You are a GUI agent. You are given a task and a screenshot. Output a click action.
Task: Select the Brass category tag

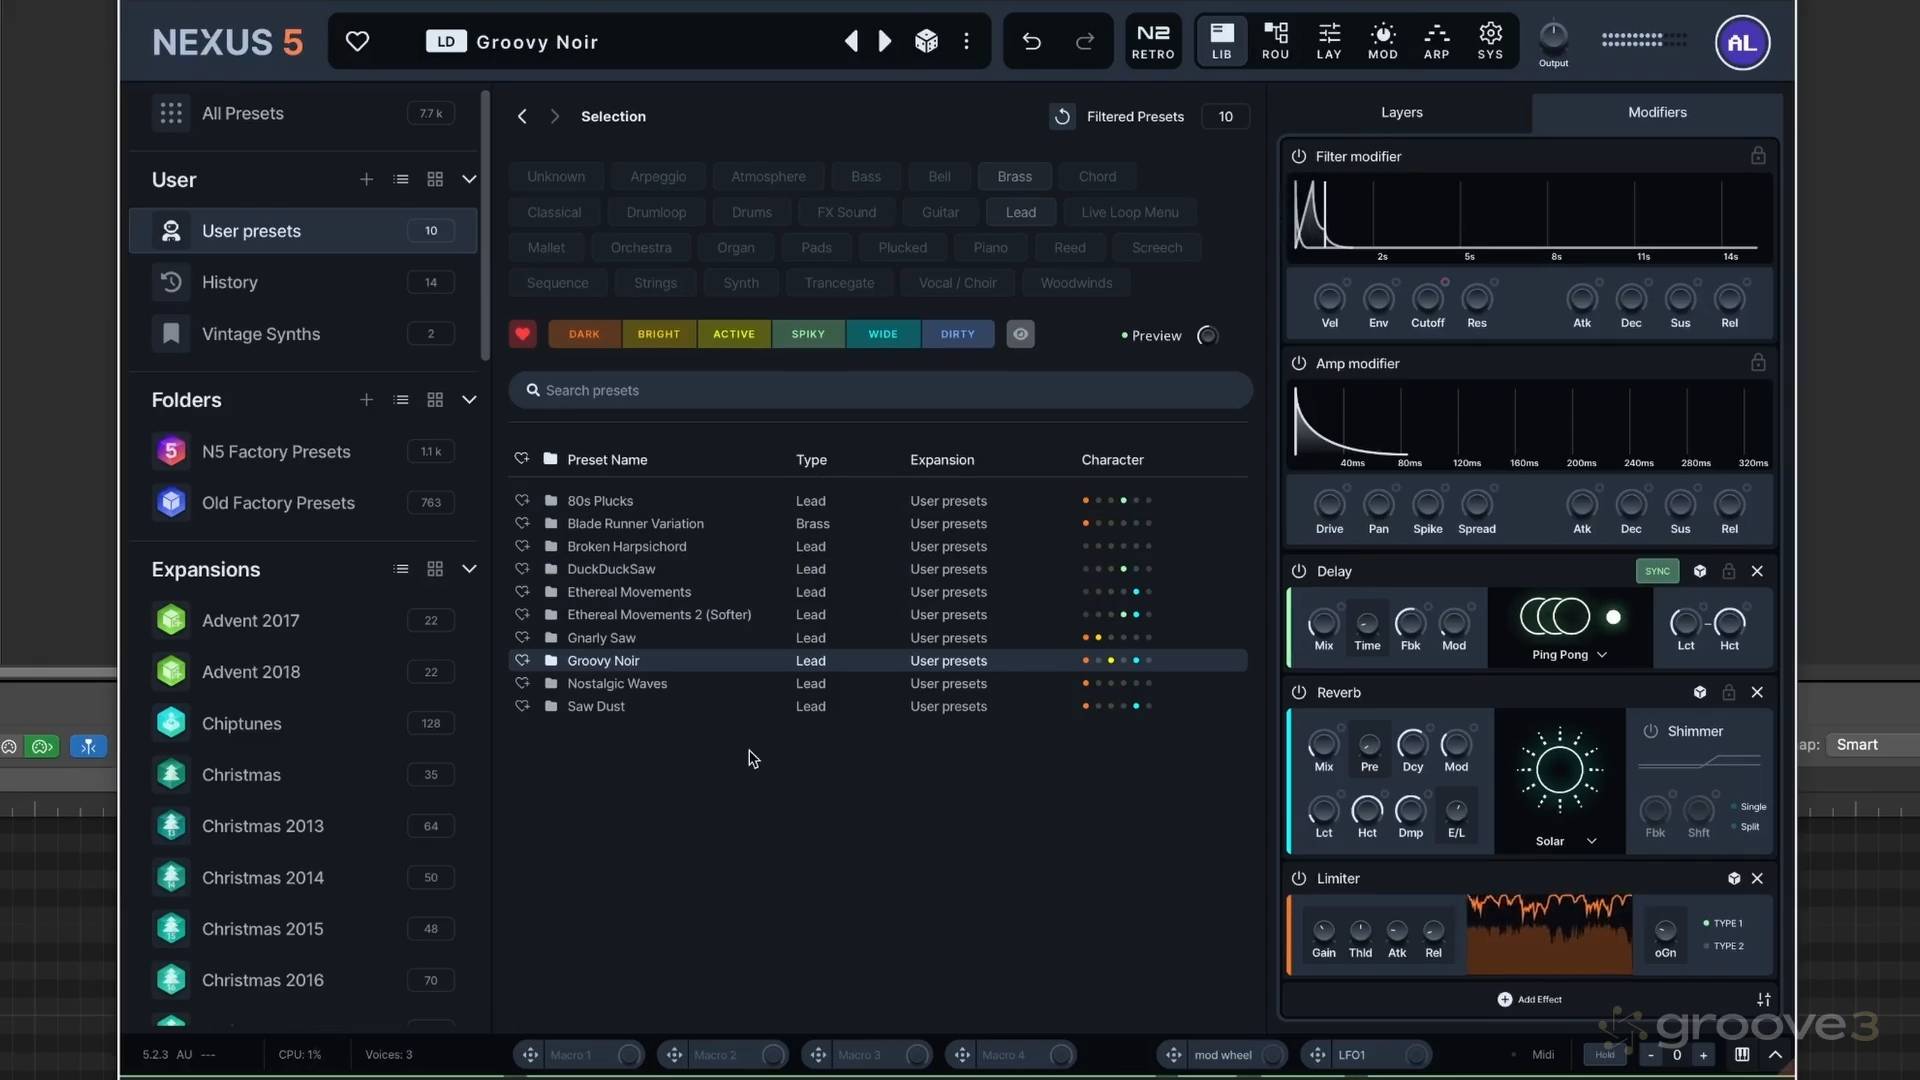pos(1014,176)
